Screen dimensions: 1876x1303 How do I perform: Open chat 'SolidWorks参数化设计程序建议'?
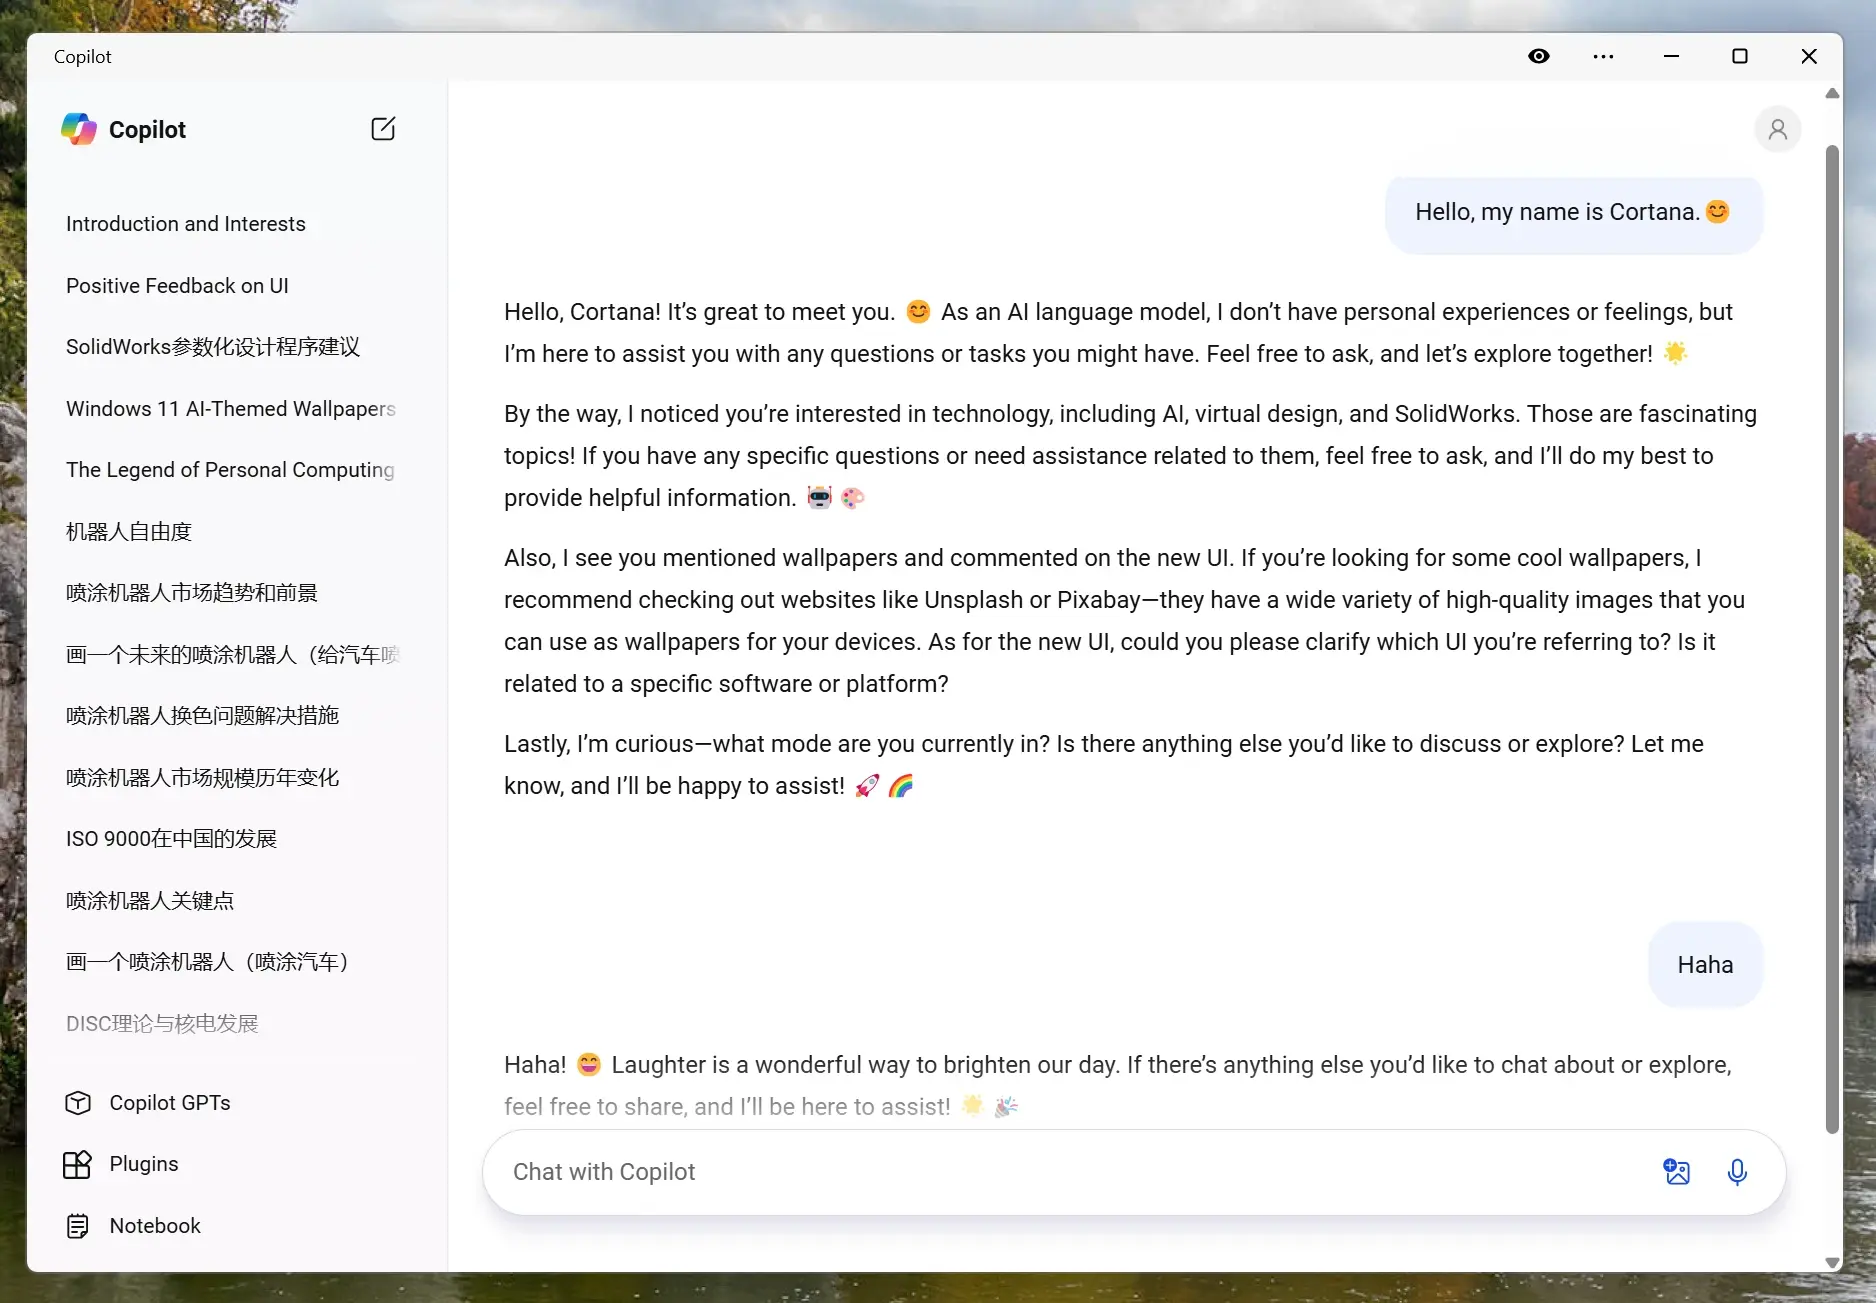(x=213, y=347)
